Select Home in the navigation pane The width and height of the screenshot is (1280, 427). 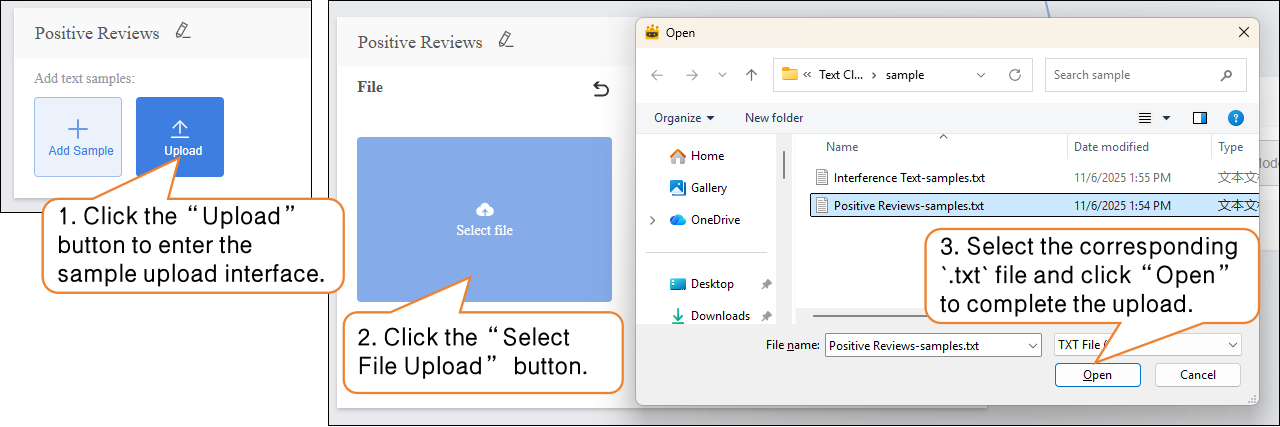[x=706, y=156]
